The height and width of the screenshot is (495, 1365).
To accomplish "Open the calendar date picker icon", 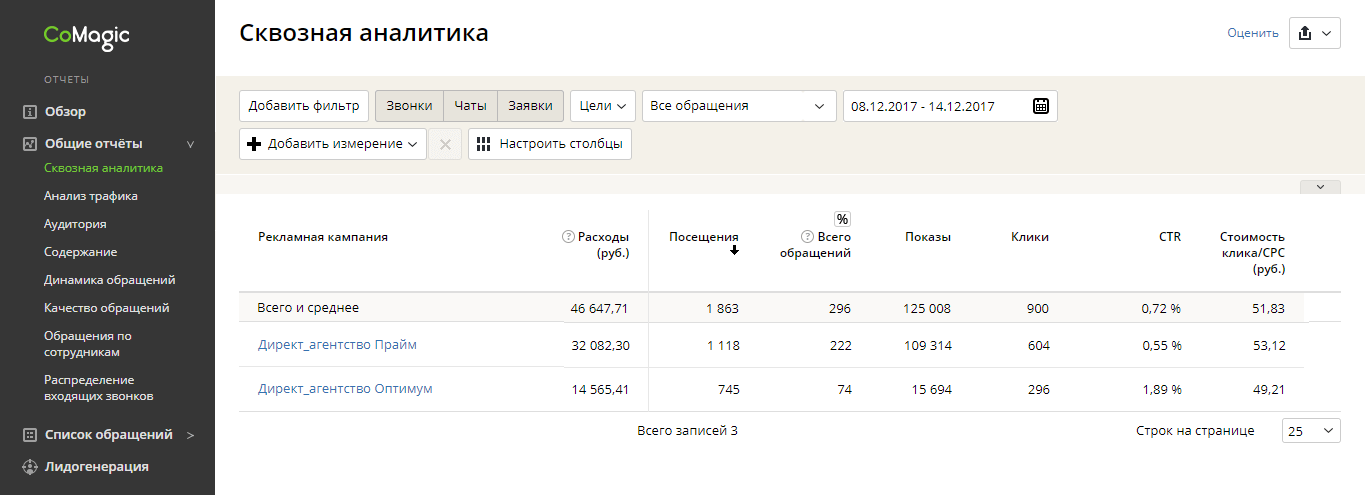I will 1040,106.
